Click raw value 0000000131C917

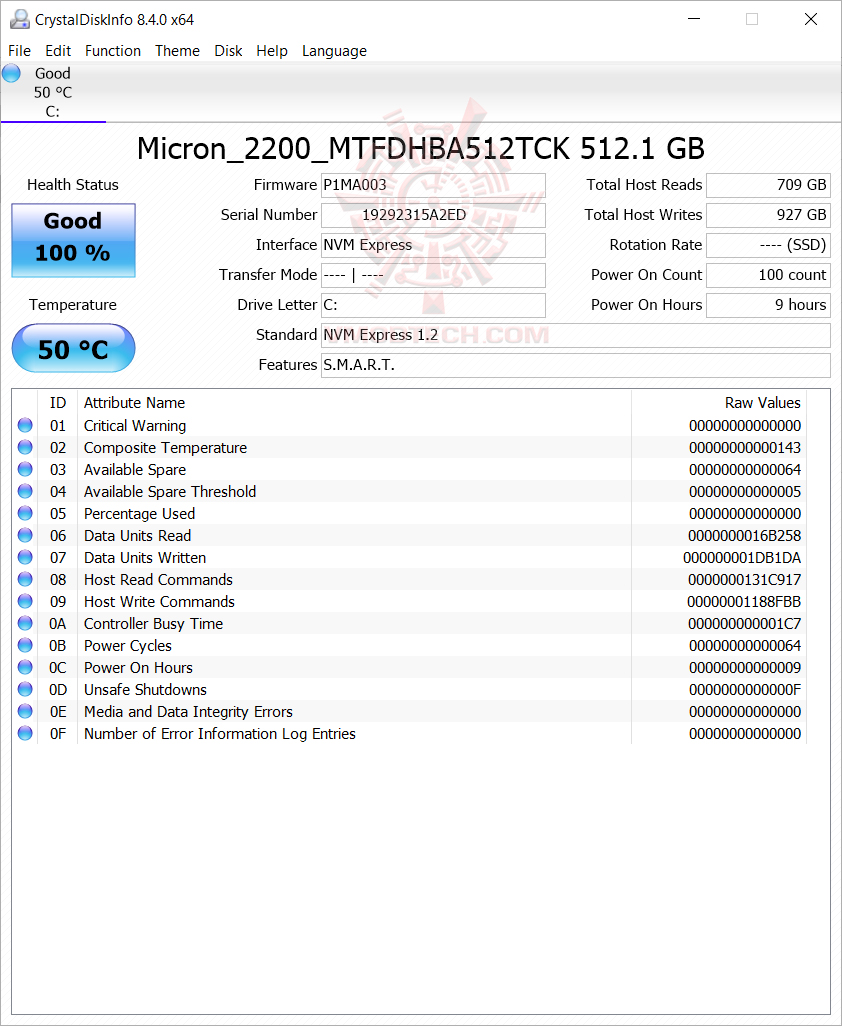745,579
